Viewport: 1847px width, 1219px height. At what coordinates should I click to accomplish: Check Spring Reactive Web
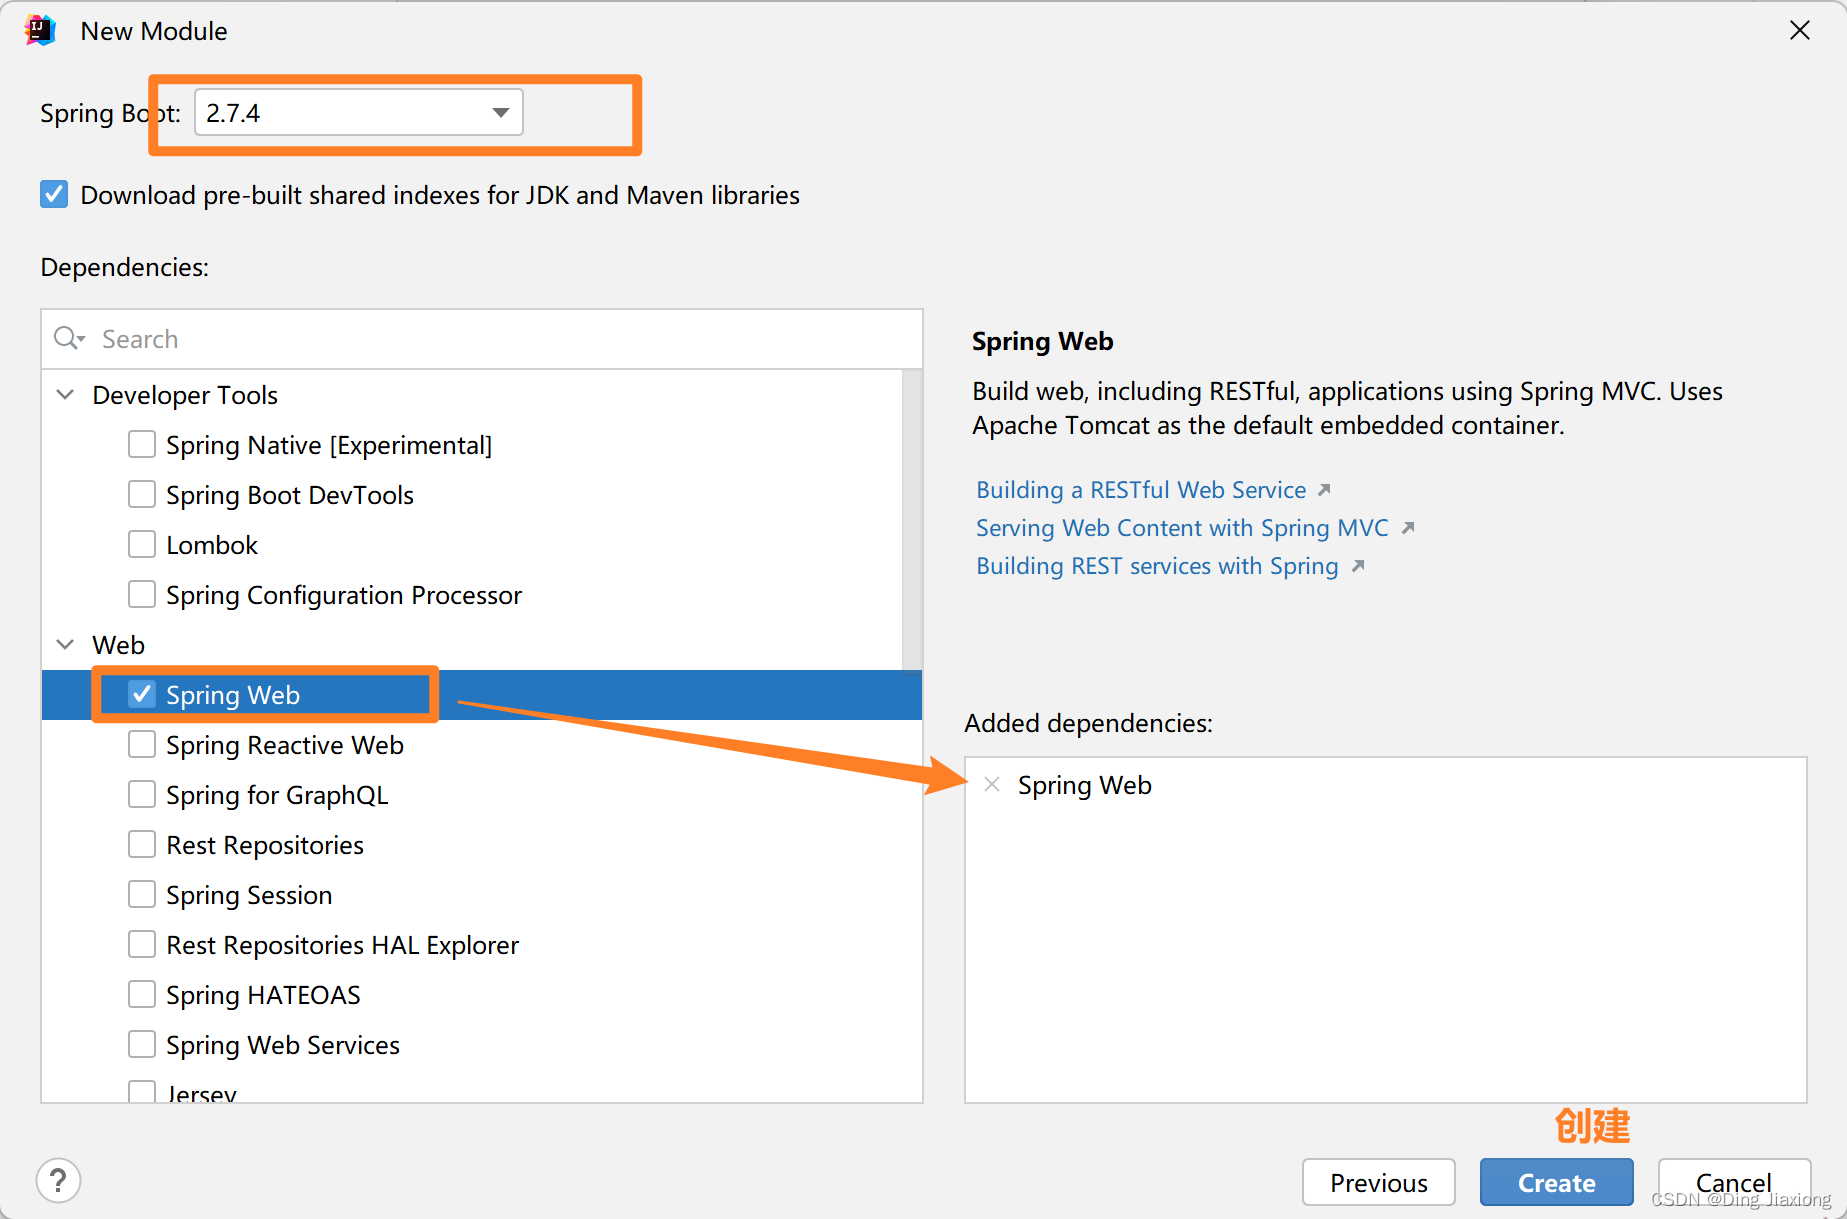142,744
